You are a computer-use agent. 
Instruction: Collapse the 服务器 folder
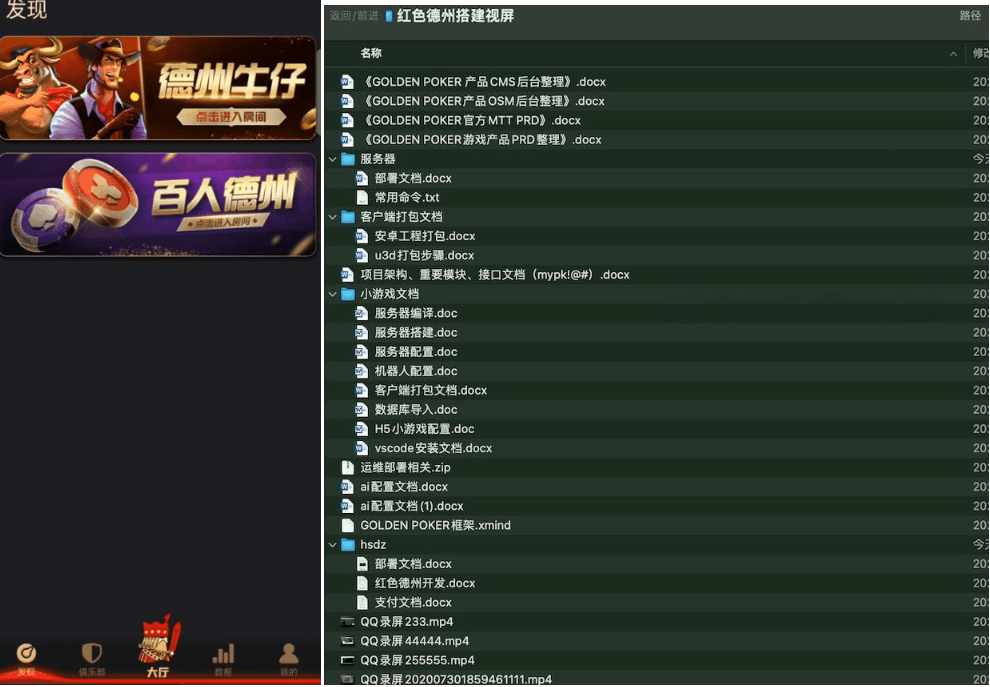[x=333, y=160]
